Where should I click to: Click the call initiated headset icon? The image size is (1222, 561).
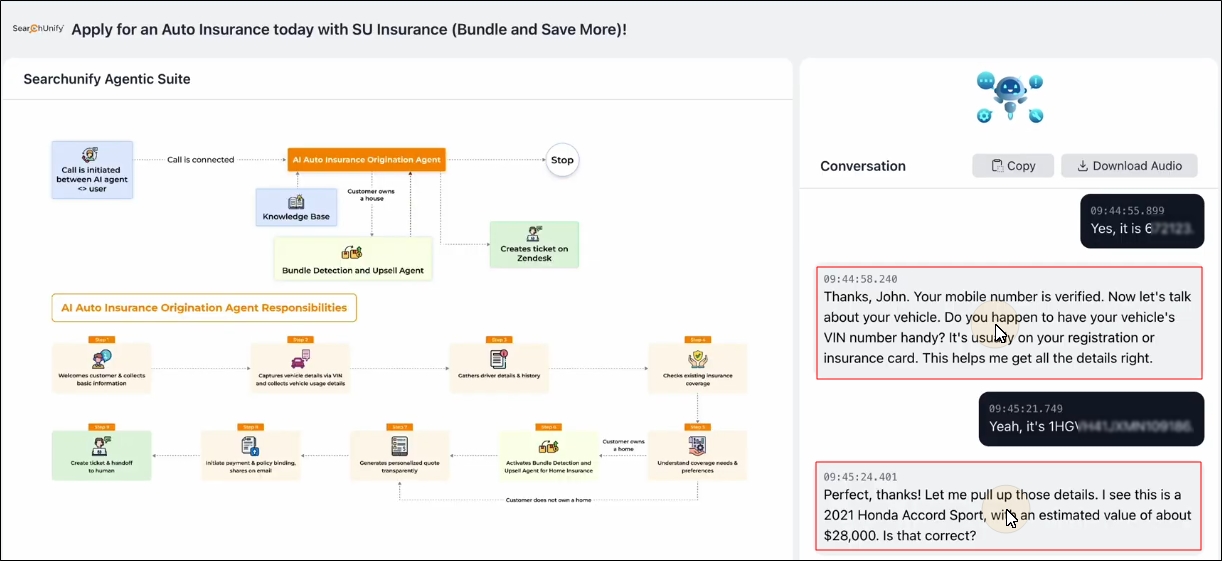[91, 156]
